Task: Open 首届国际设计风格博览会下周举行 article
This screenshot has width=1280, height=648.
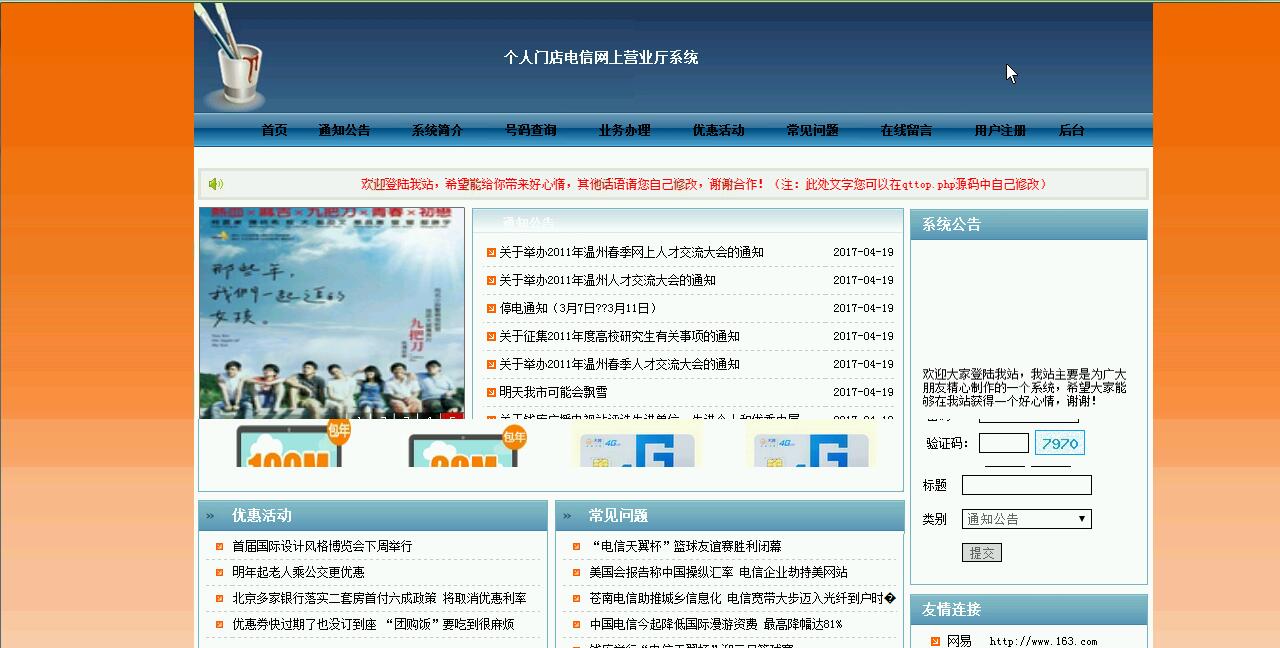Action: 322,547
